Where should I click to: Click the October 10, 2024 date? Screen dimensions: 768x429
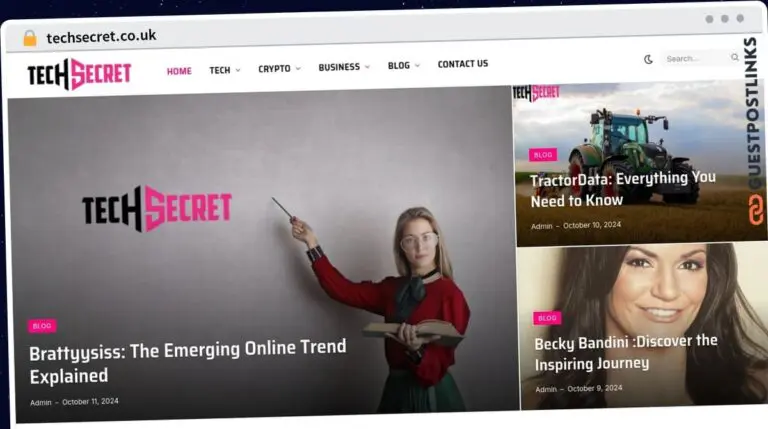(x=592, y=225)
